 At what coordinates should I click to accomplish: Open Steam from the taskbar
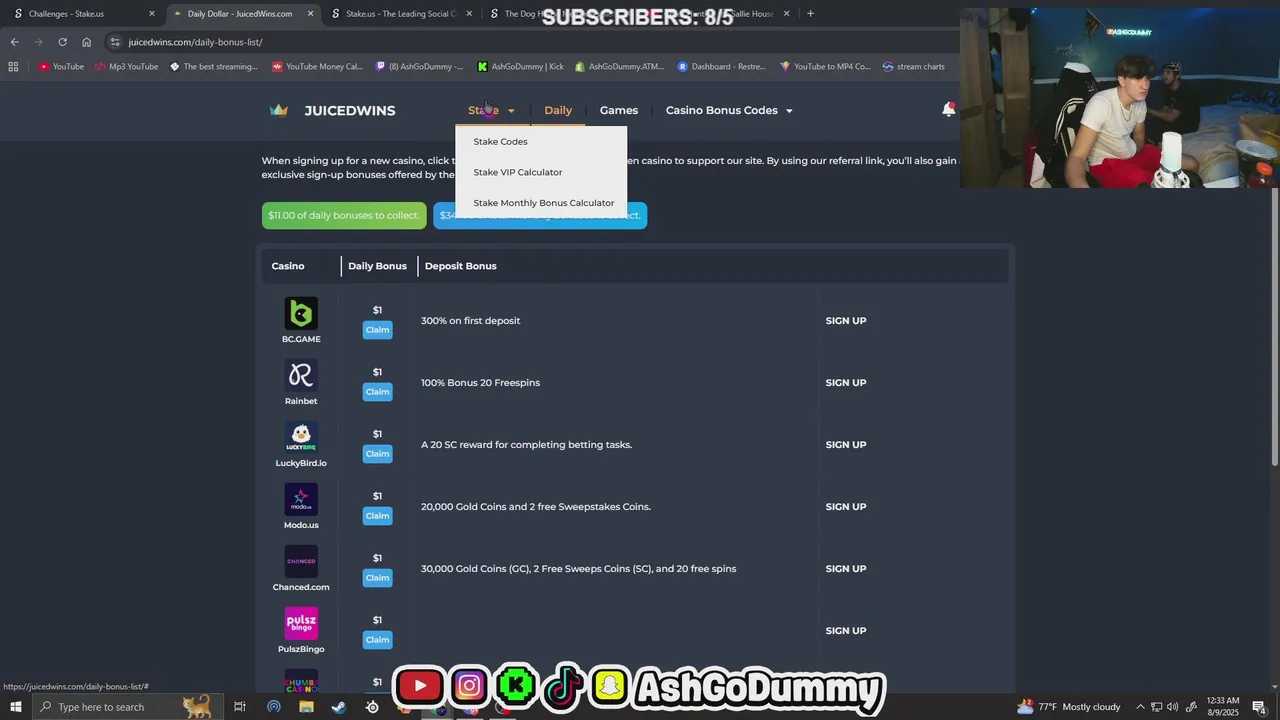339,707
